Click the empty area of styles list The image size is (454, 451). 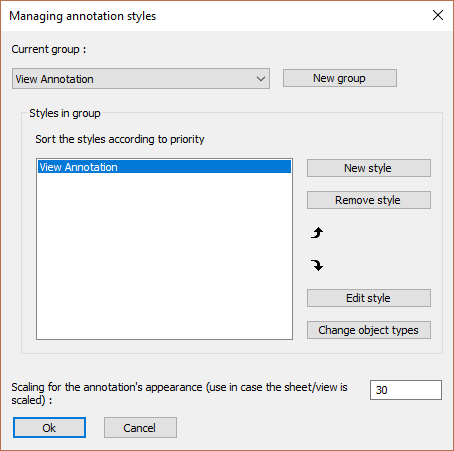(164, 256)
